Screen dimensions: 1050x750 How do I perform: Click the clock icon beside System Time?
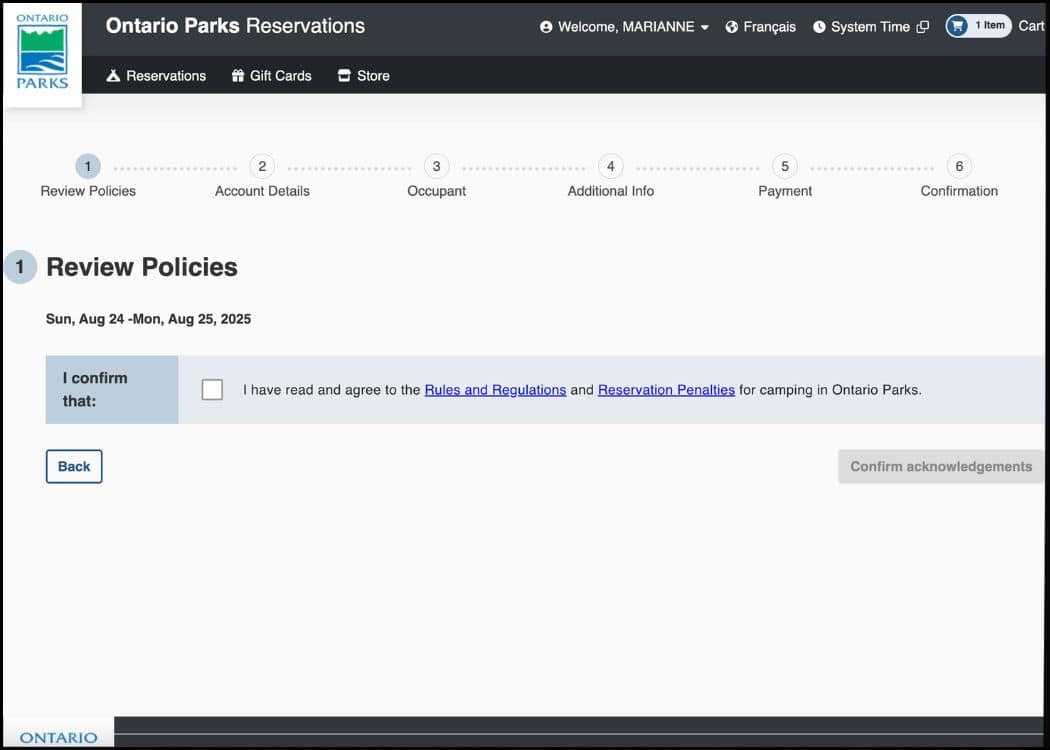pyautogui.click(x=819, y=27)
